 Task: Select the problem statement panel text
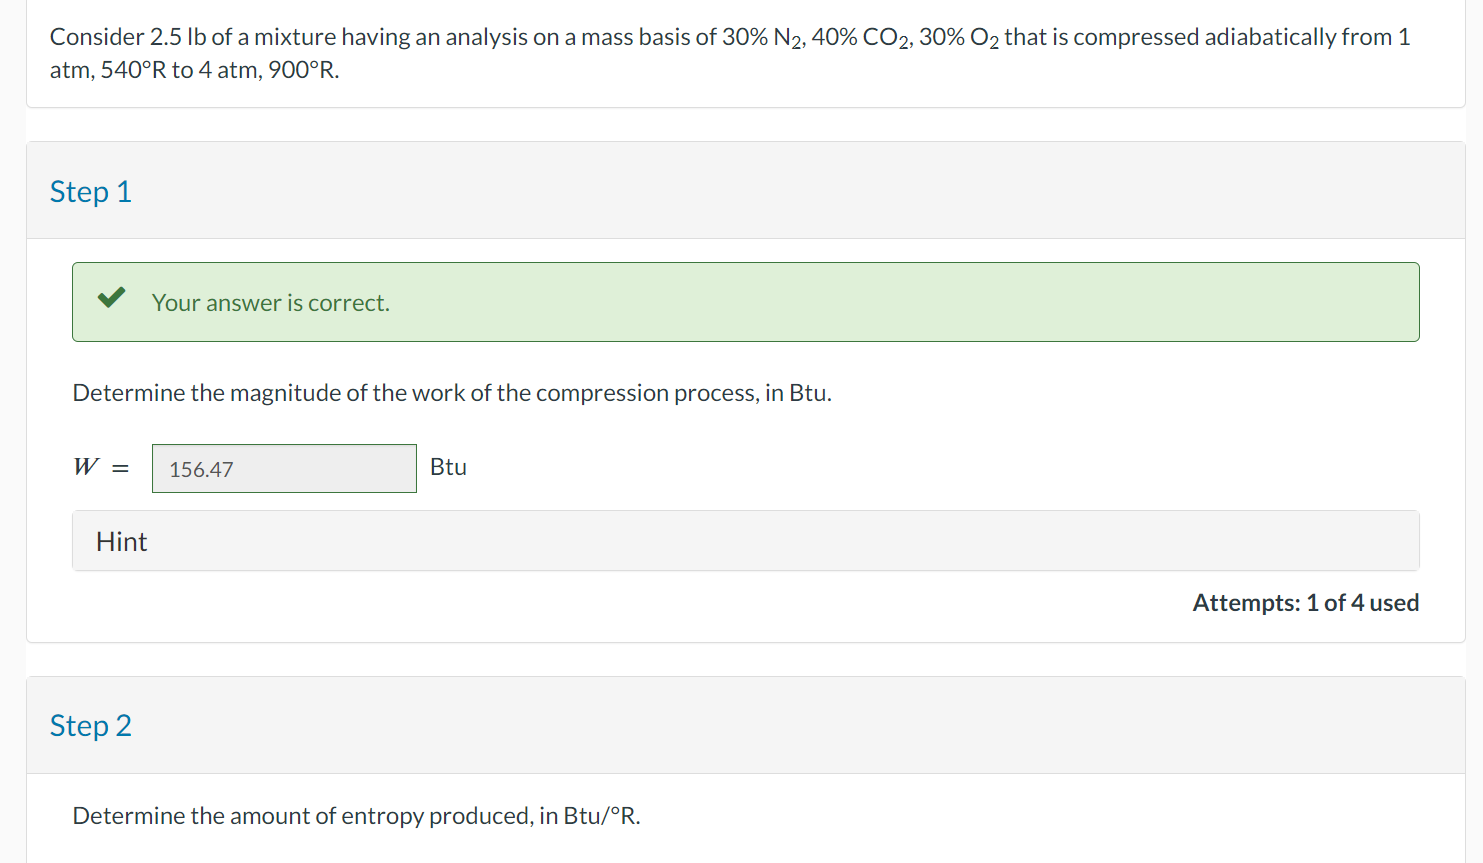(729, 53)
